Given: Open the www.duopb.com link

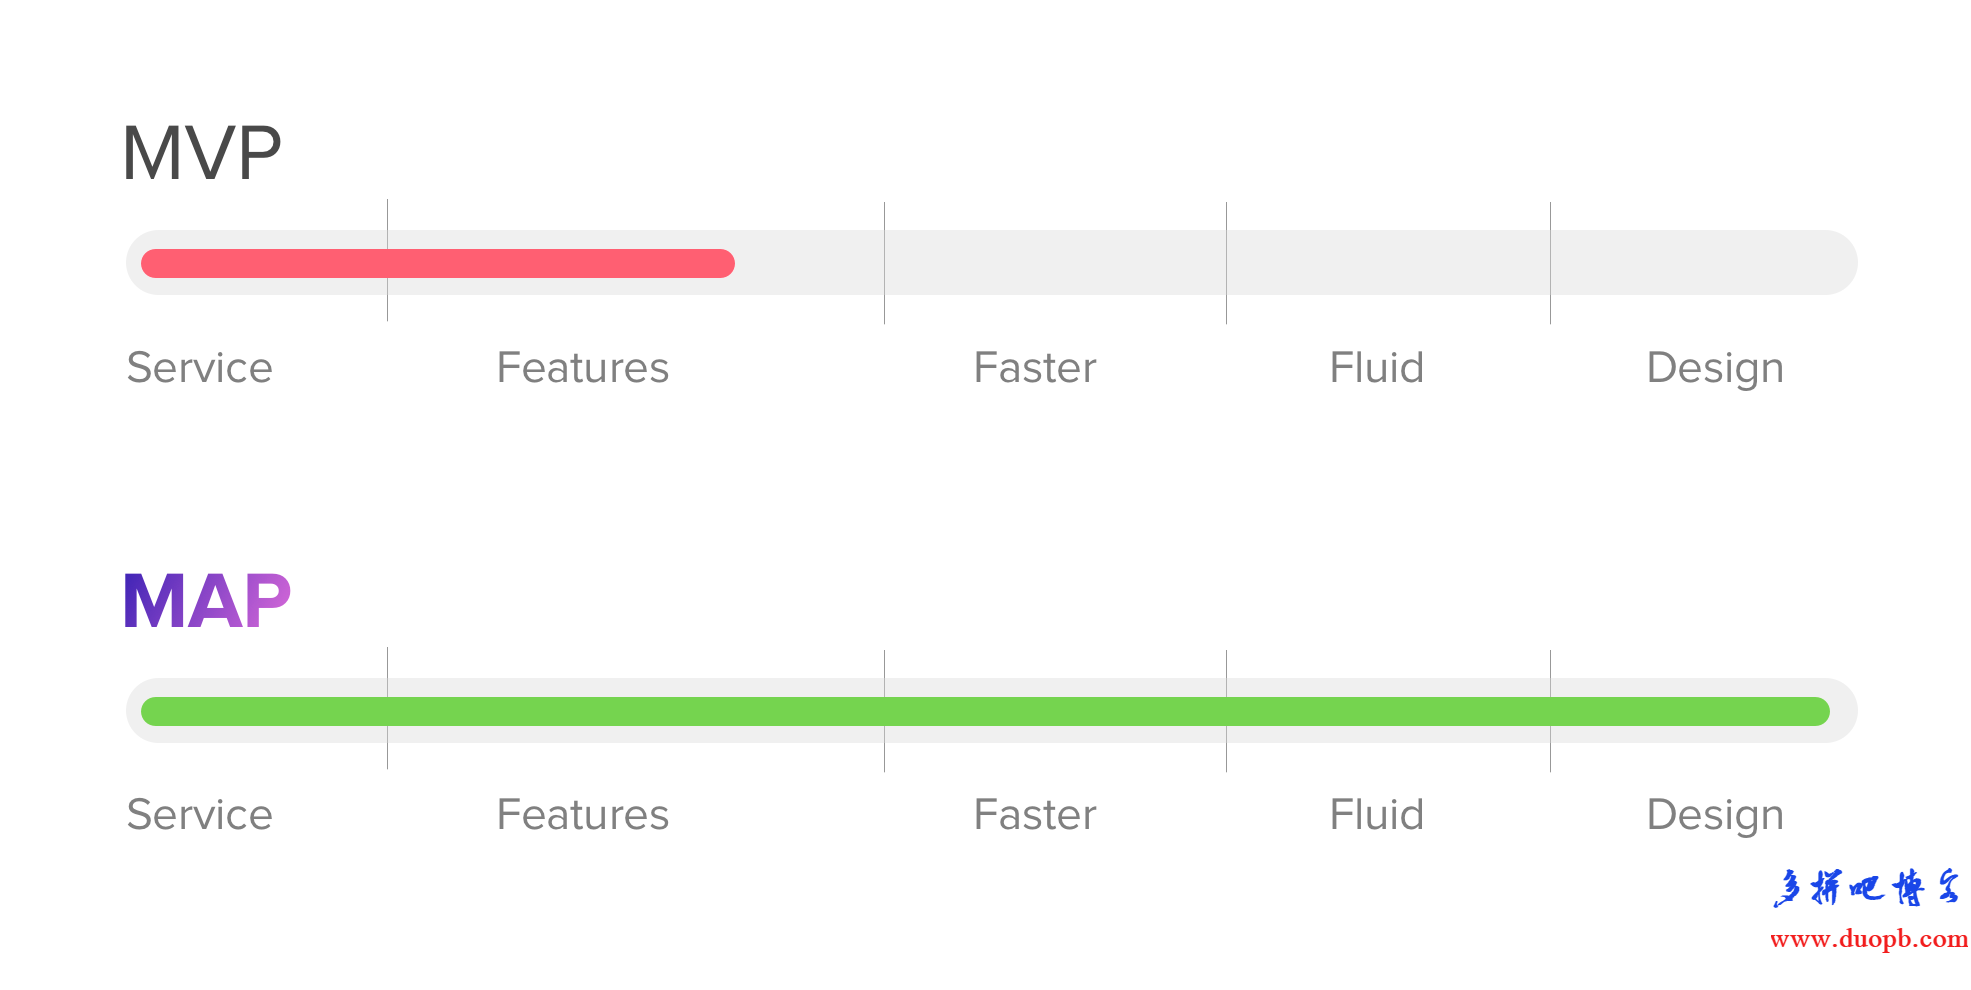Looking at the screenshot, I should point(1869,939).
